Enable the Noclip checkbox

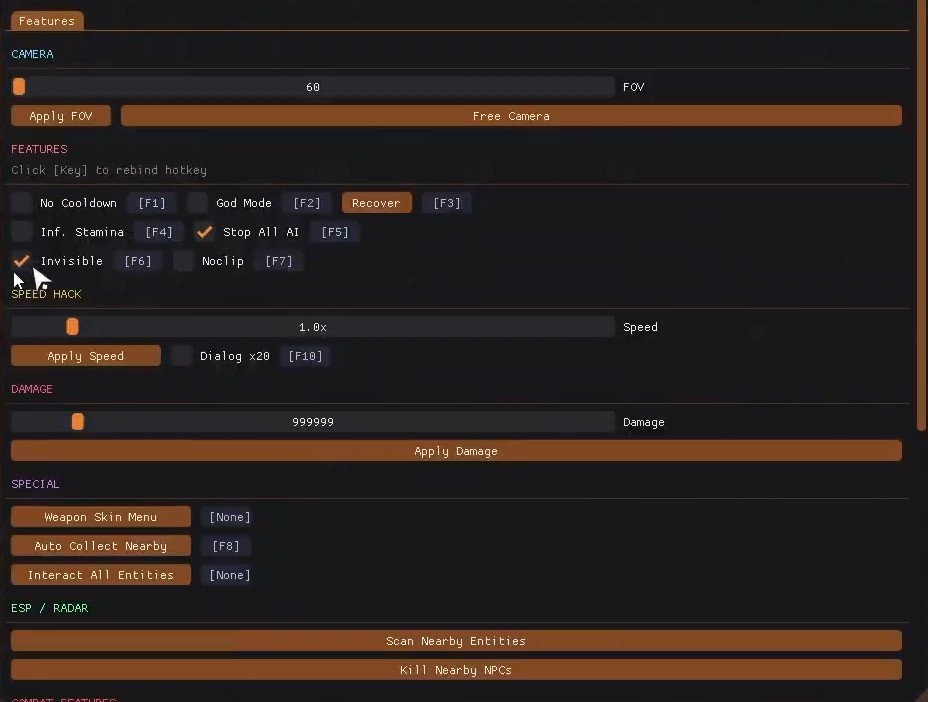183,260
